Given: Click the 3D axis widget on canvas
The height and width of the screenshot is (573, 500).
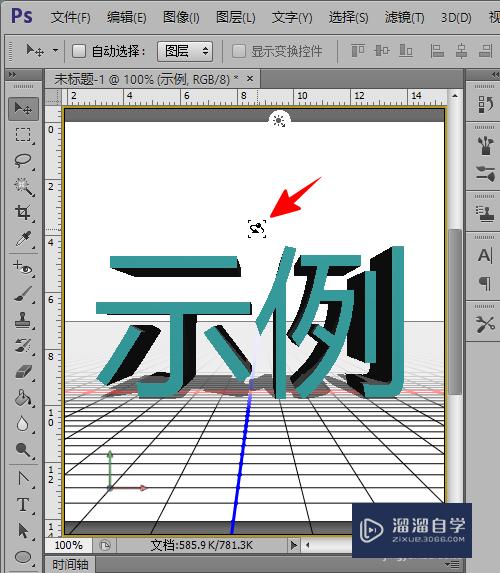Looking at the screenshot, I should (x=126, y=472).
